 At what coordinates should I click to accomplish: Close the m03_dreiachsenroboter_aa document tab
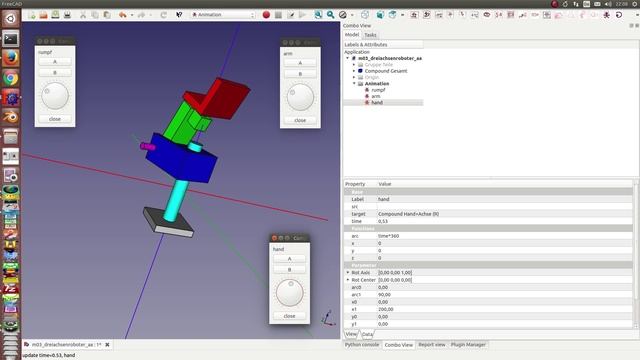(x=107, y=345)
